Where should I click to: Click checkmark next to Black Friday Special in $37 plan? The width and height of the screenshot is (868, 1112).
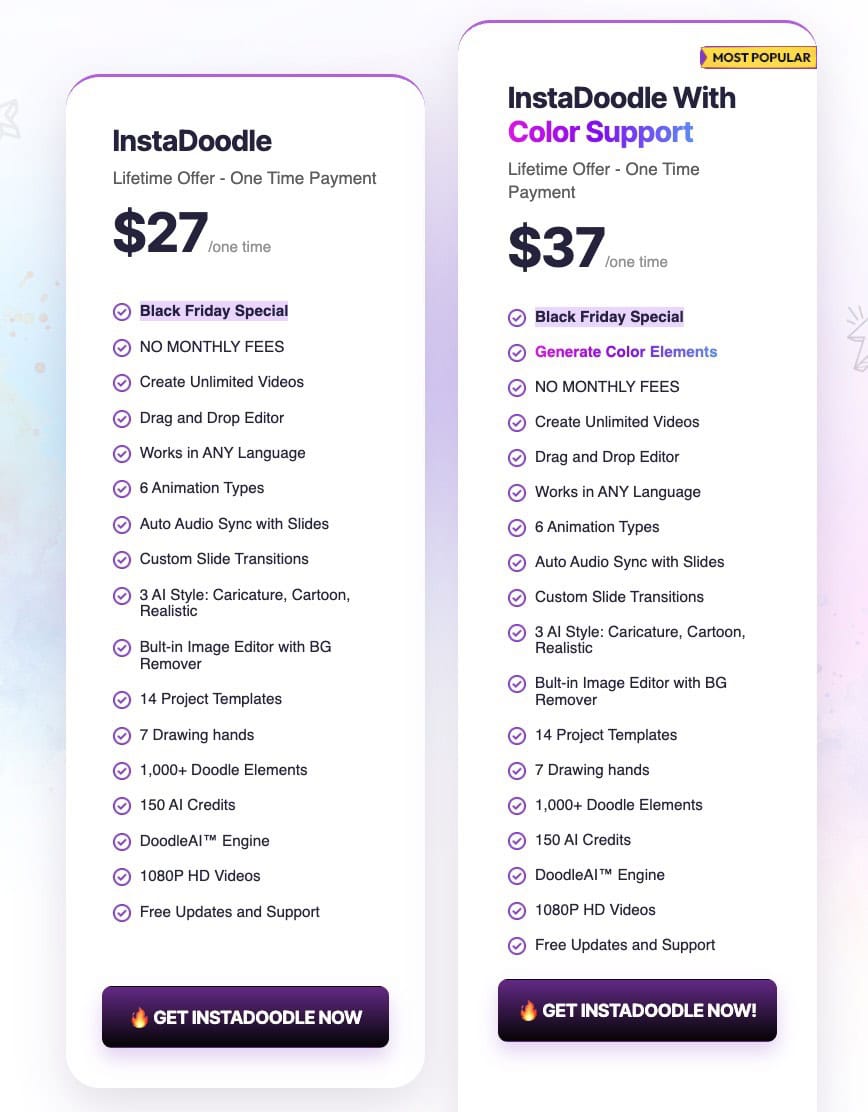click(x=517, y=318)
